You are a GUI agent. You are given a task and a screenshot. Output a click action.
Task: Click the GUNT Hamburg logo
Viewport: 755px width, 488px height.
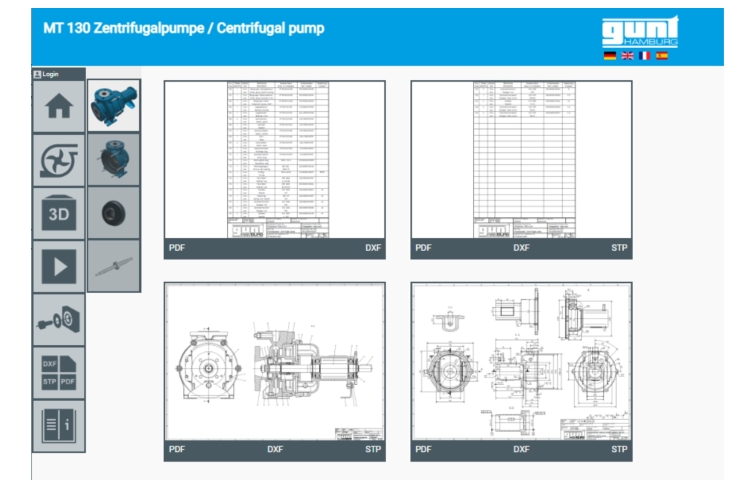[x=640, y=32]
